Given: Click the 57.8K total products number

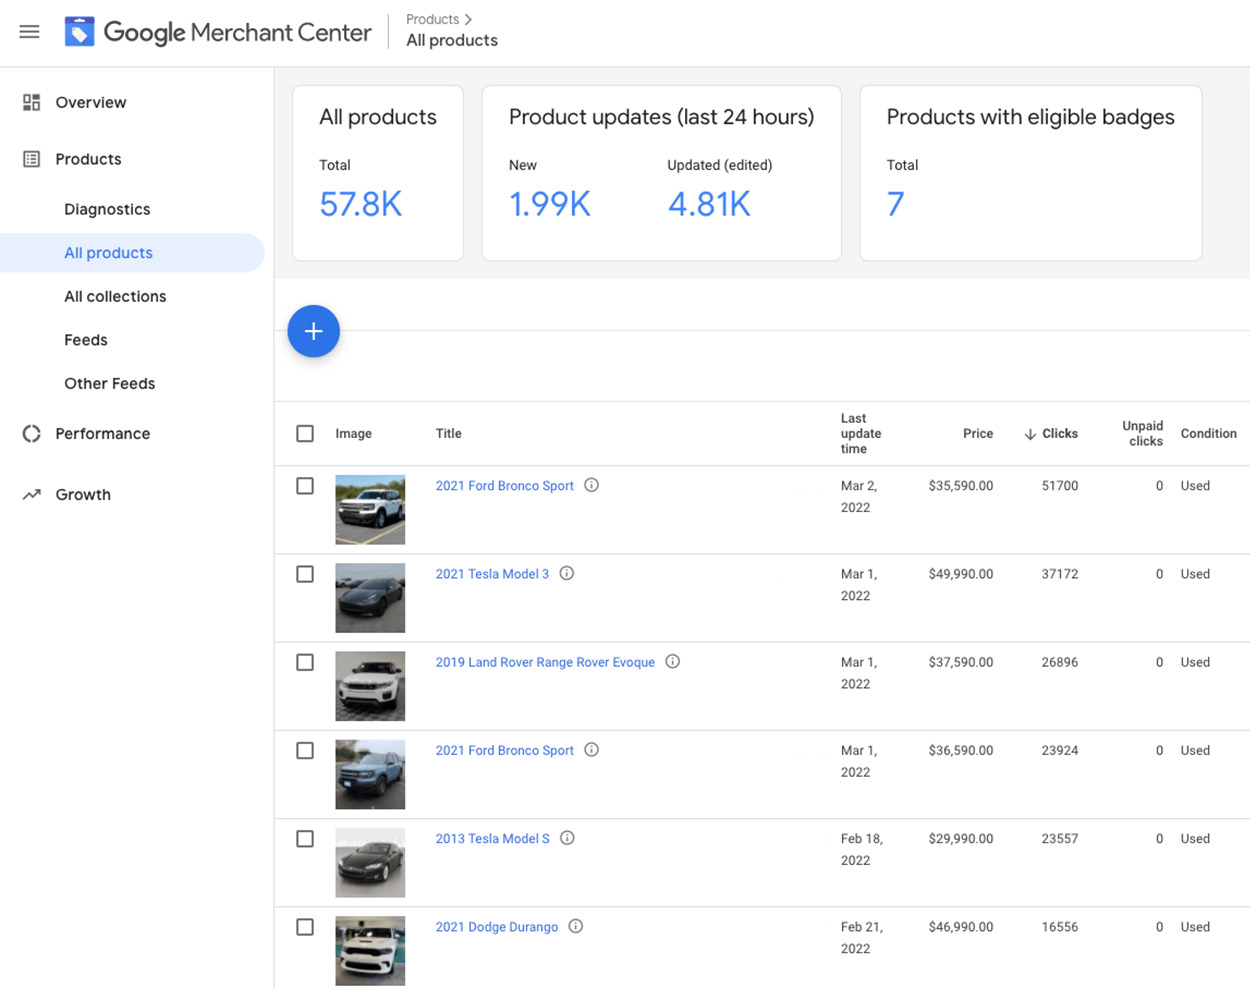Looking at the screenshot, I should coord(360,204).
